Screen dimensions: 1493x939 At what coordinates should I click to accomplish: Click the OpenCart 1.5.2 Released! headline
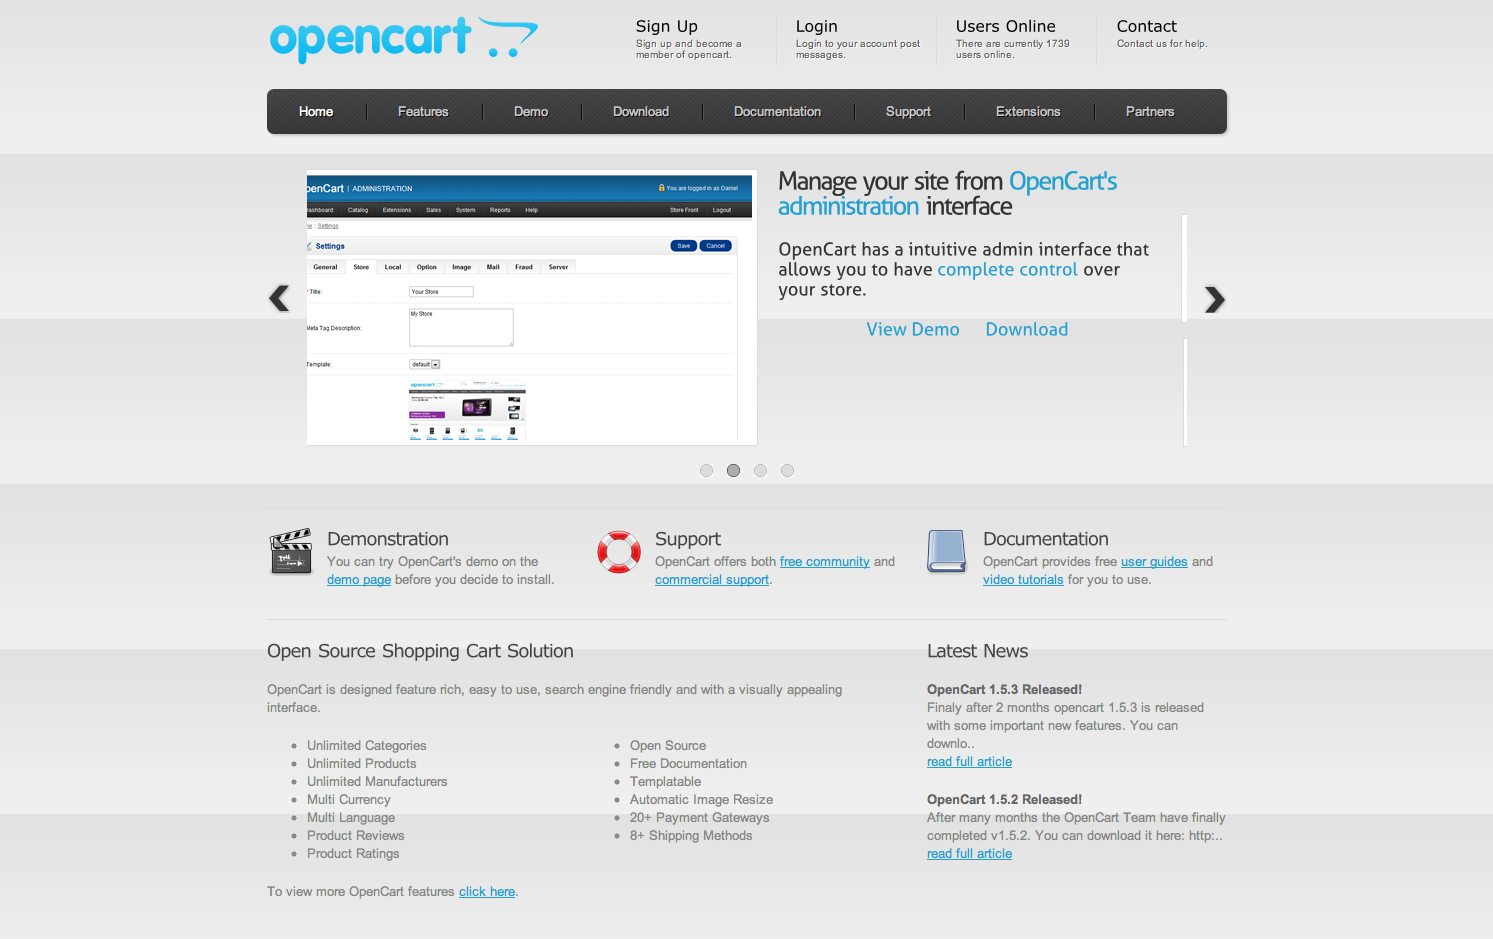tap(1004, 800)
